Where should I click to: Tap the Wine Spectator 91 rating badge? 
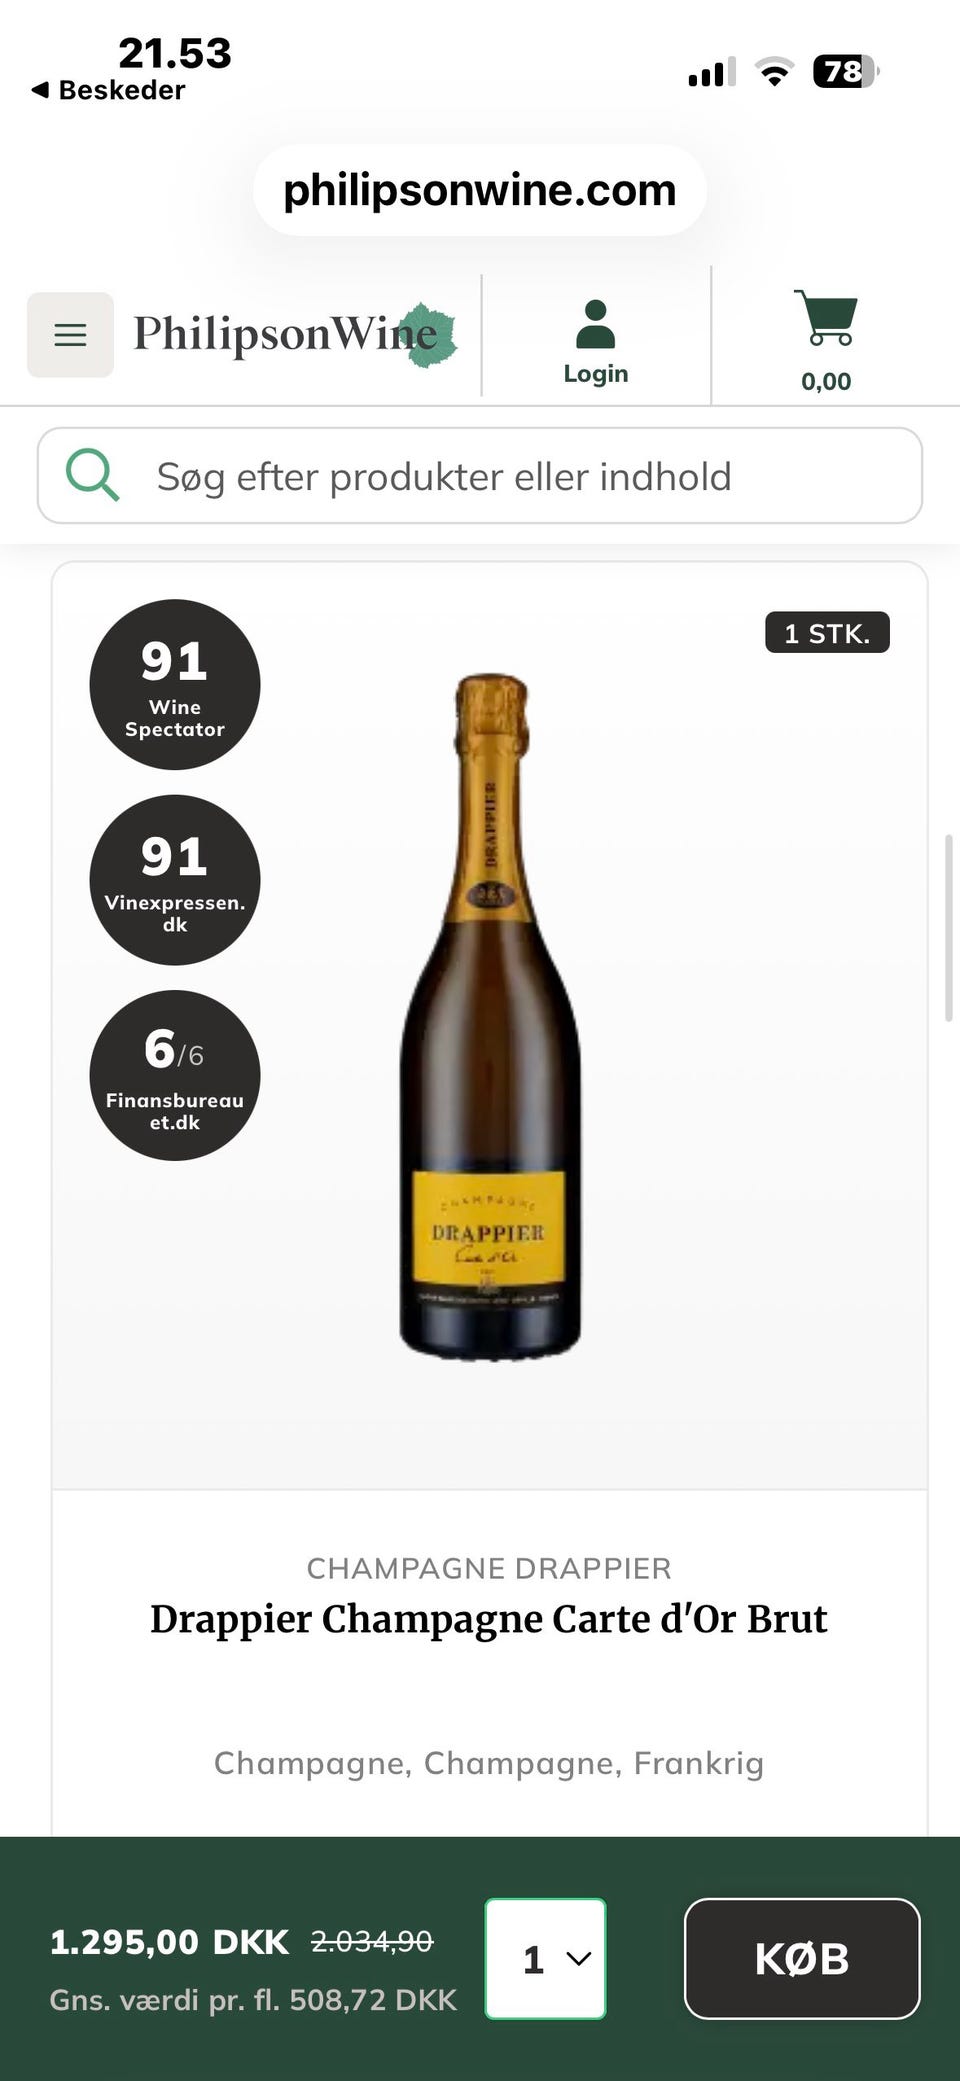pyautogui.click(x=175, y=685)
